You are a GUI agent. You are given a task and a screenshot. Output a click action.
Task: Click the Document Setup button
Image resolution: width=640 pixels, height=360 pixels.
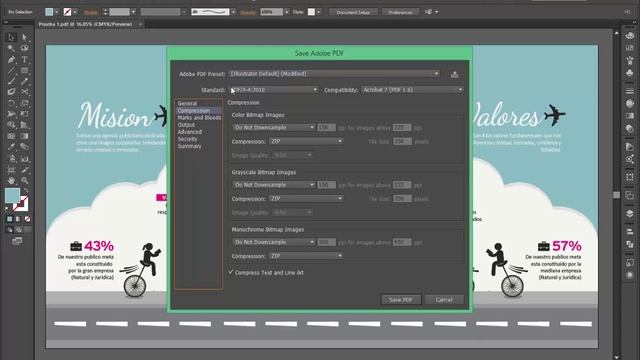point(353,12)
